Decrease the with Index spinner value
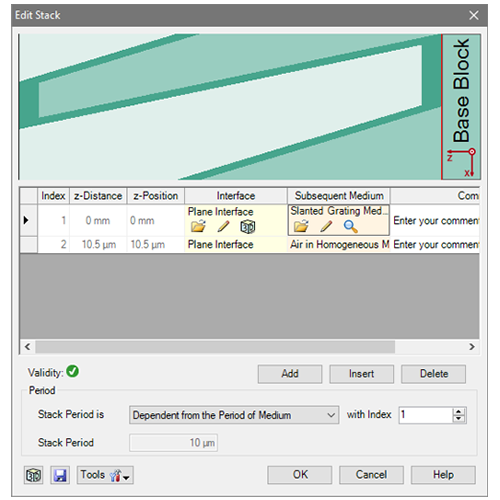 [459, 418]
